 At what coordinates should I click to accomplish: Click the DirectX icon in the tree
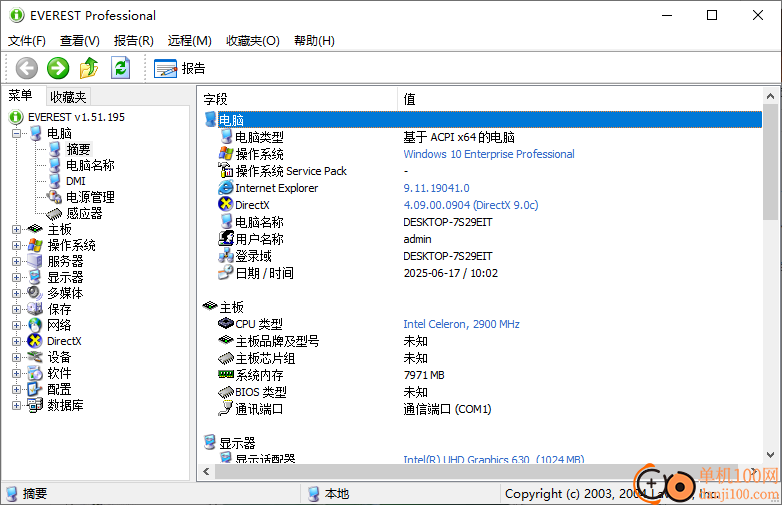pyautogui.click(x=35, y=341)
